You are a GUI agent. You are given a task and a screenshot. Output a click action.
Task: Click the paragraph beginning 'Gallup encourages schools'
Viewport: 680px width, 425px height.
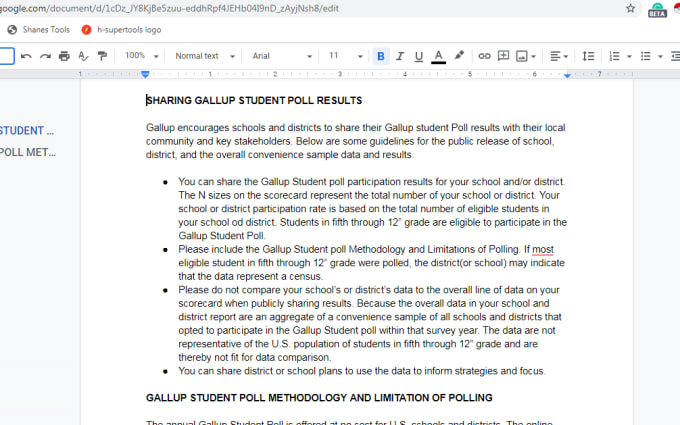356,141
